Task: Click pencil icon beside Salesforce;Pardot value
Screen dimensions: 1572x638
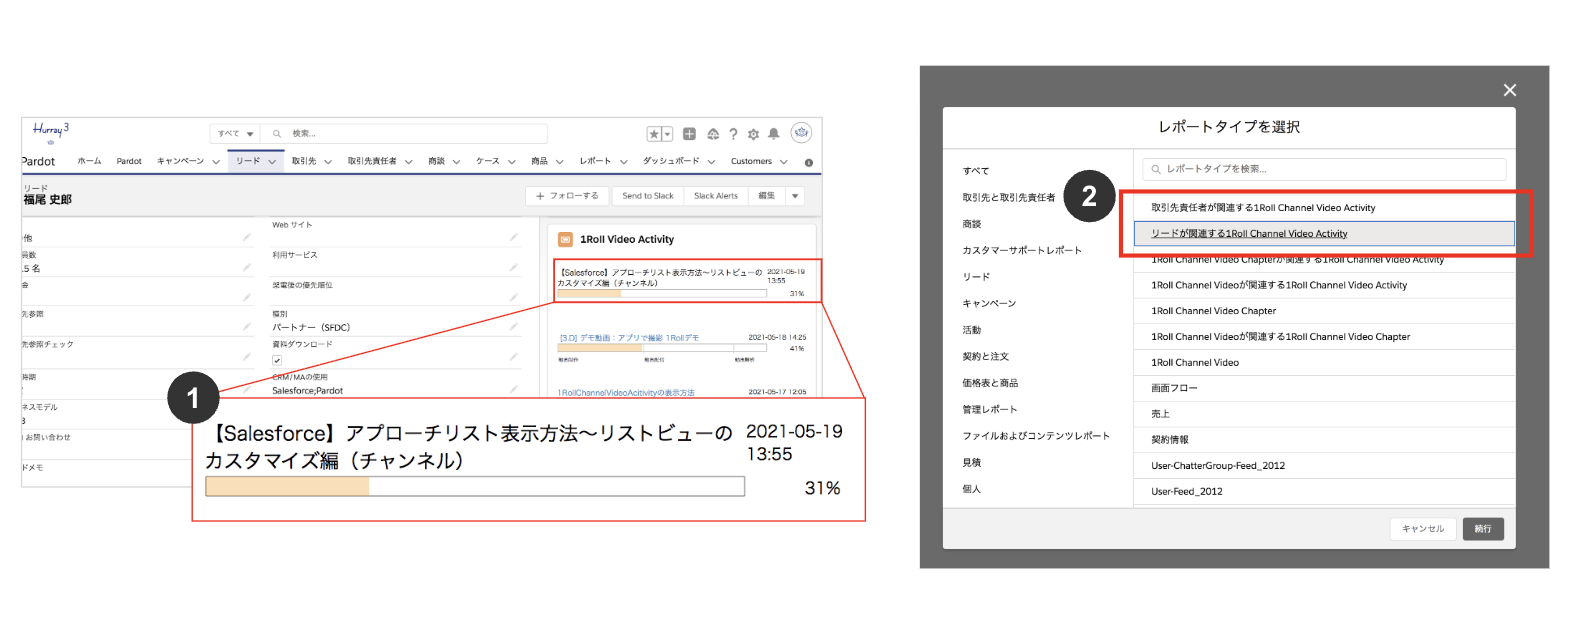Action: [513, 389]
